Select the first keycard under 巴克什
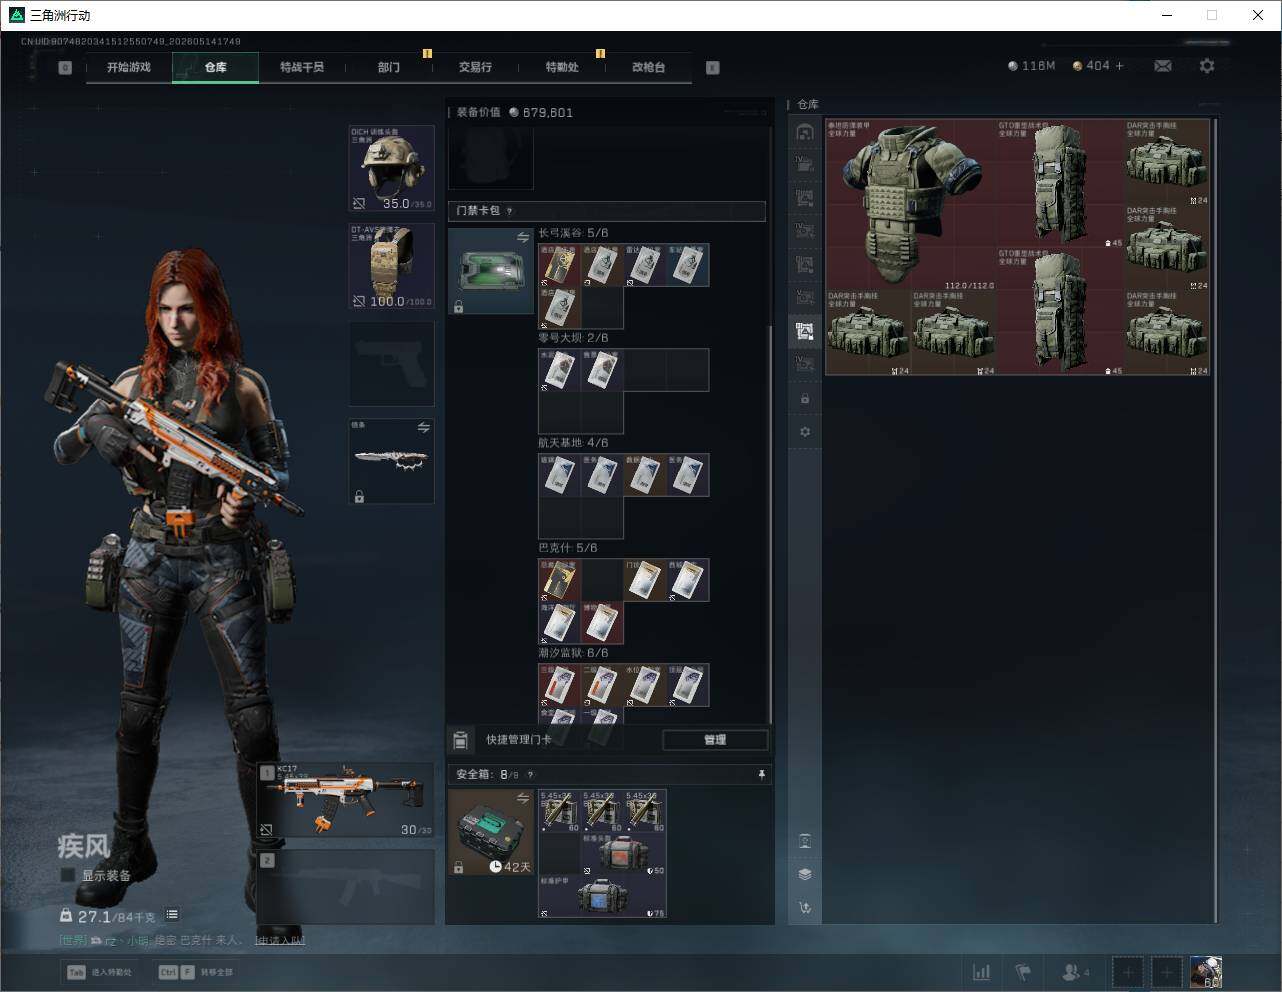The image size is (1282, 992). 560,580
